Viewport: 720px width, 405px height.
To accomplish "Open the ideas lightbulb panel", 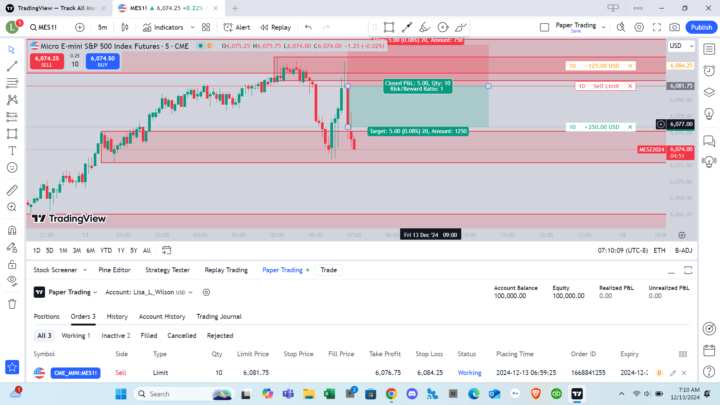I will 709,114.
